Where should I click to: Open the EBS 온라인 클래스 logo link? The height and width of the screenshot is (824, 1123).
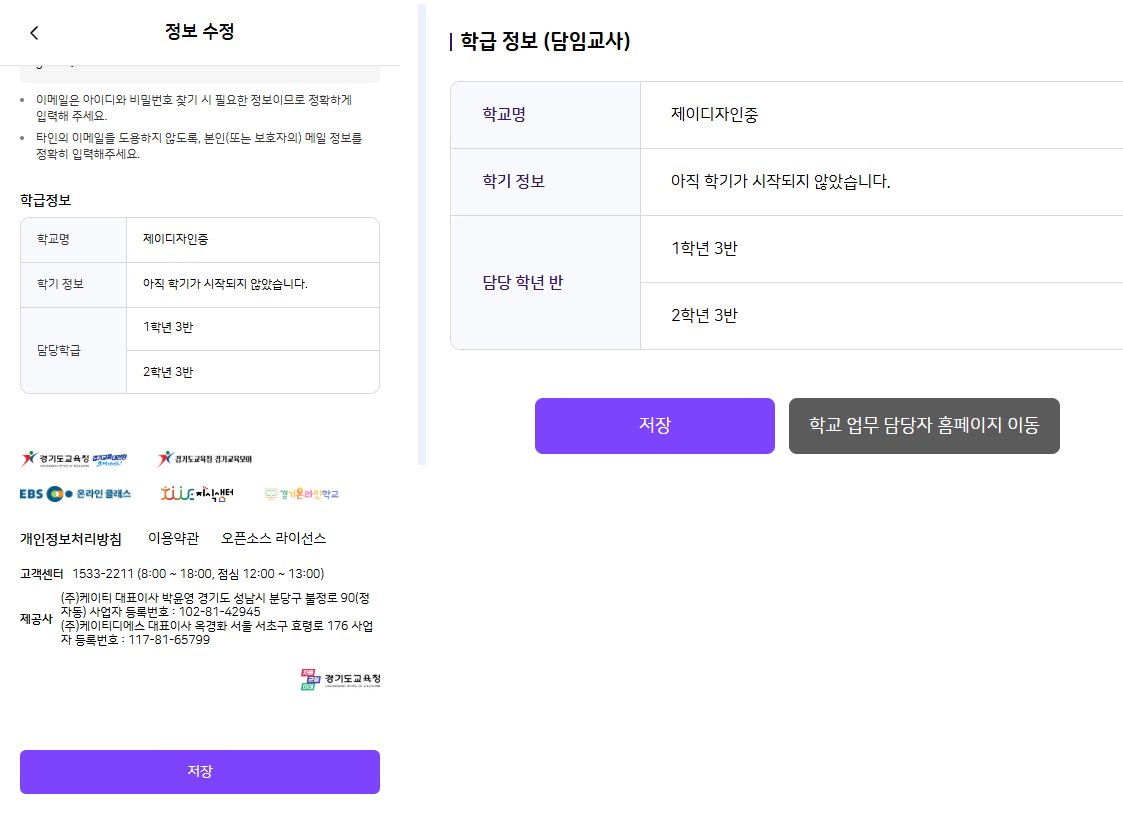click(x=75, y=494)
